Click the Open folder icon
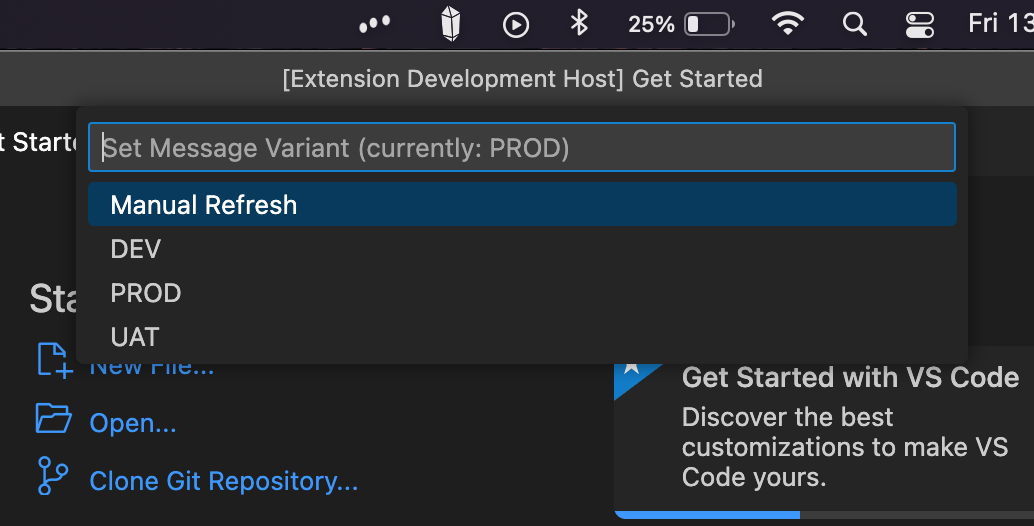The width and height of the screenshot is (1034, 526). pos(53,418)
